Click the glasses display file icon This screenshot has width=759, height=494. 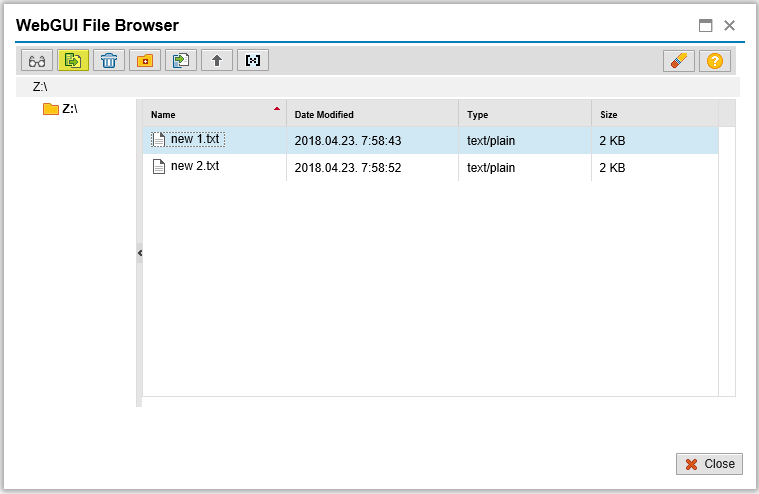[x=37, y=60]
